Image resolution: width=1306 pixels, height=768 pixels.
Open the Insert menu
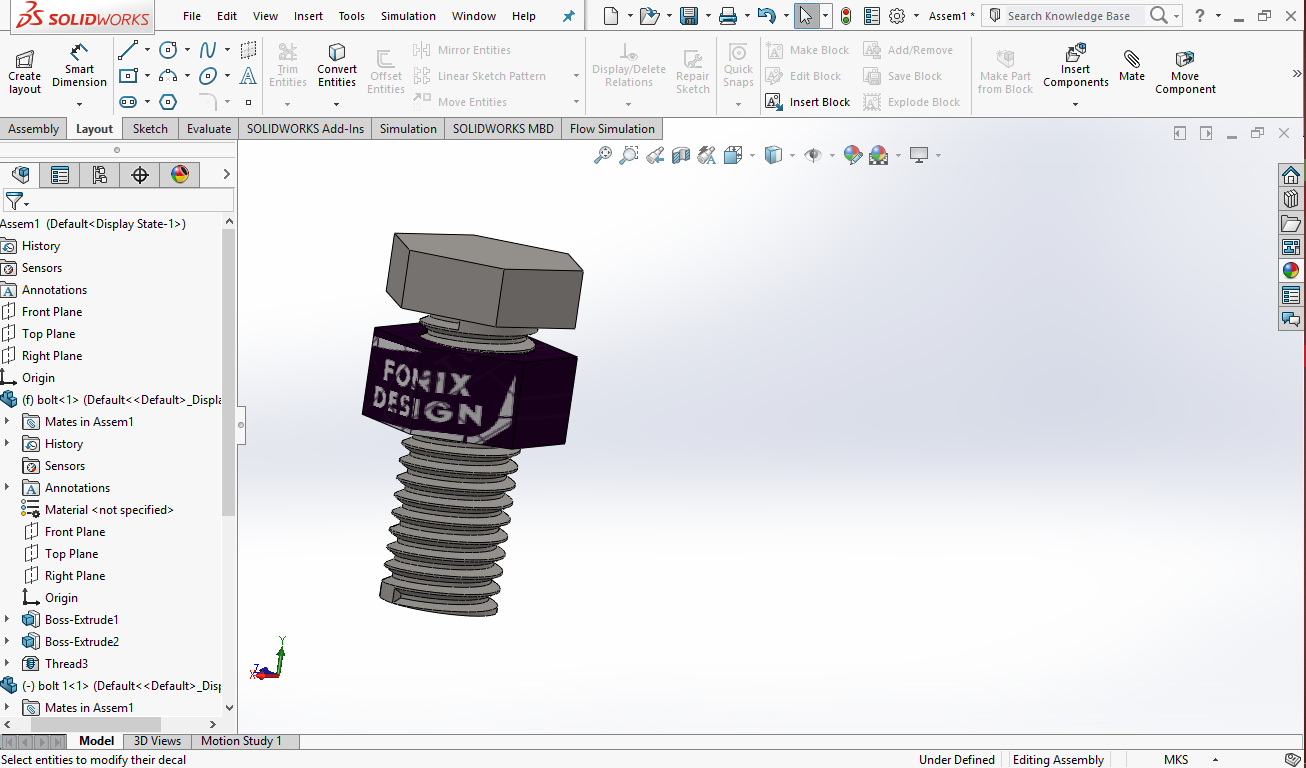pyautogui.click(x=309, y=16)
